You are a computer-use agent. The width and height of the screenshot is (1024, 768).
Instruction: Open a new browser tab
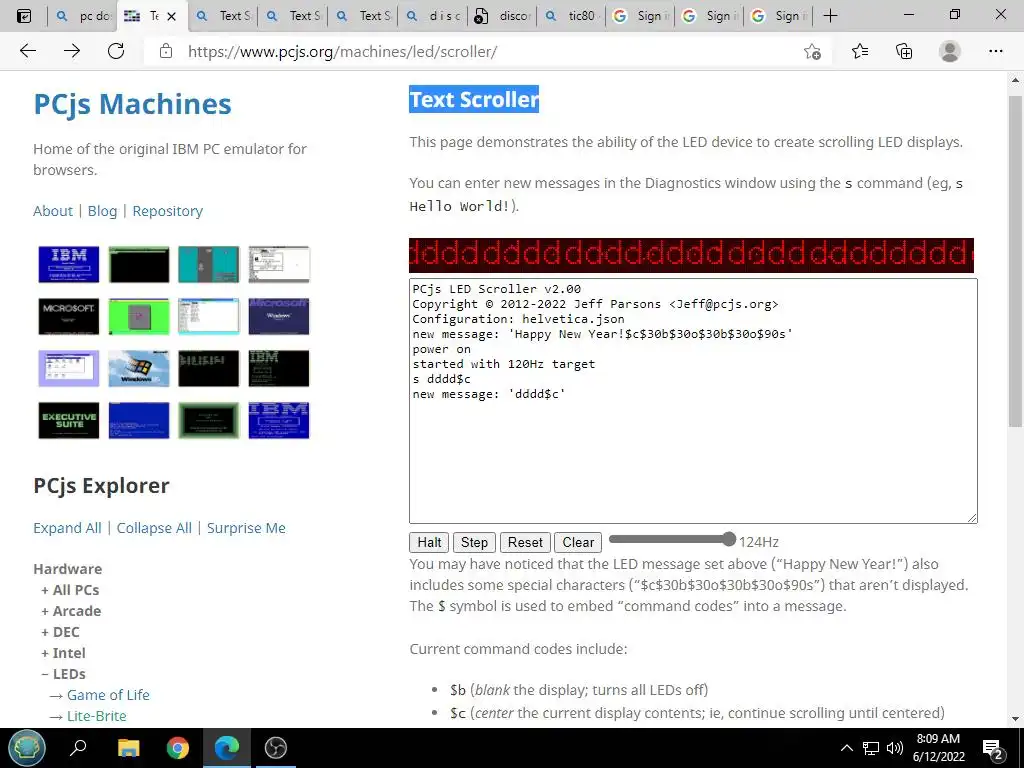(x=831, y=16)
